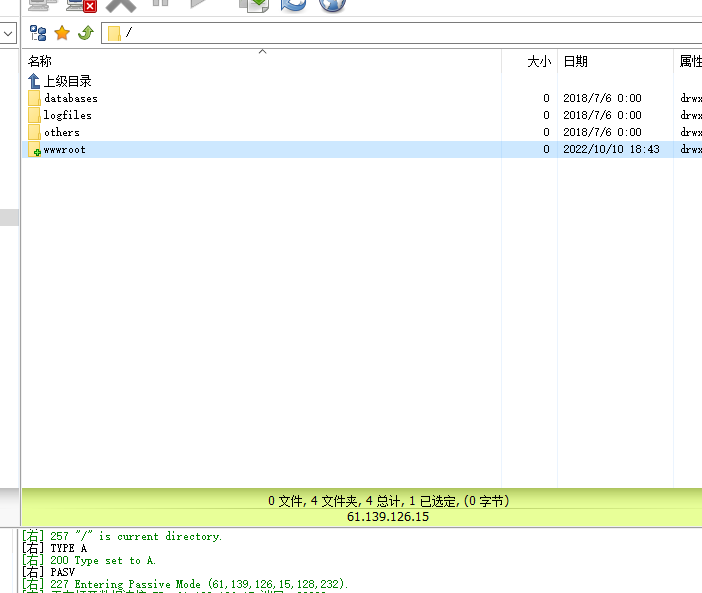Click the Connect computer icon in toolbar
The height and width of the screenshot is (593, 702).
tap(40, 5)
